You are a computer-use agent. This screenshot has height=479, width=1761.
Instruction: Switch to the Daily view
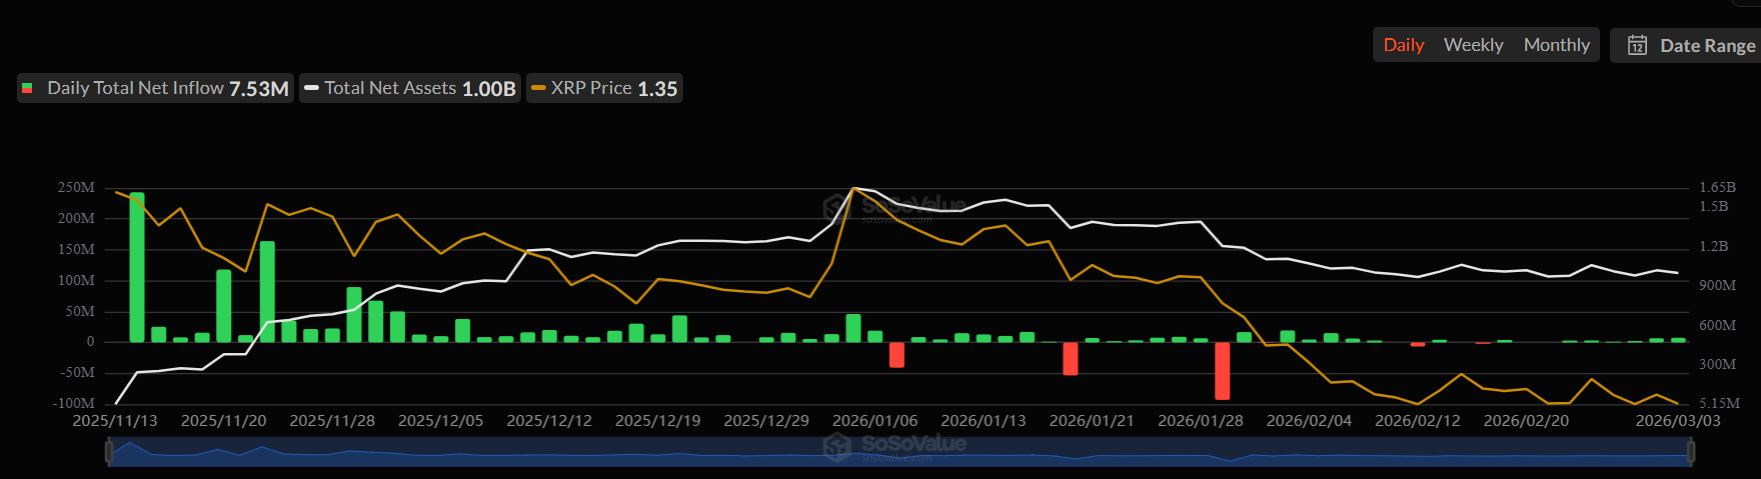point(1403,45)
